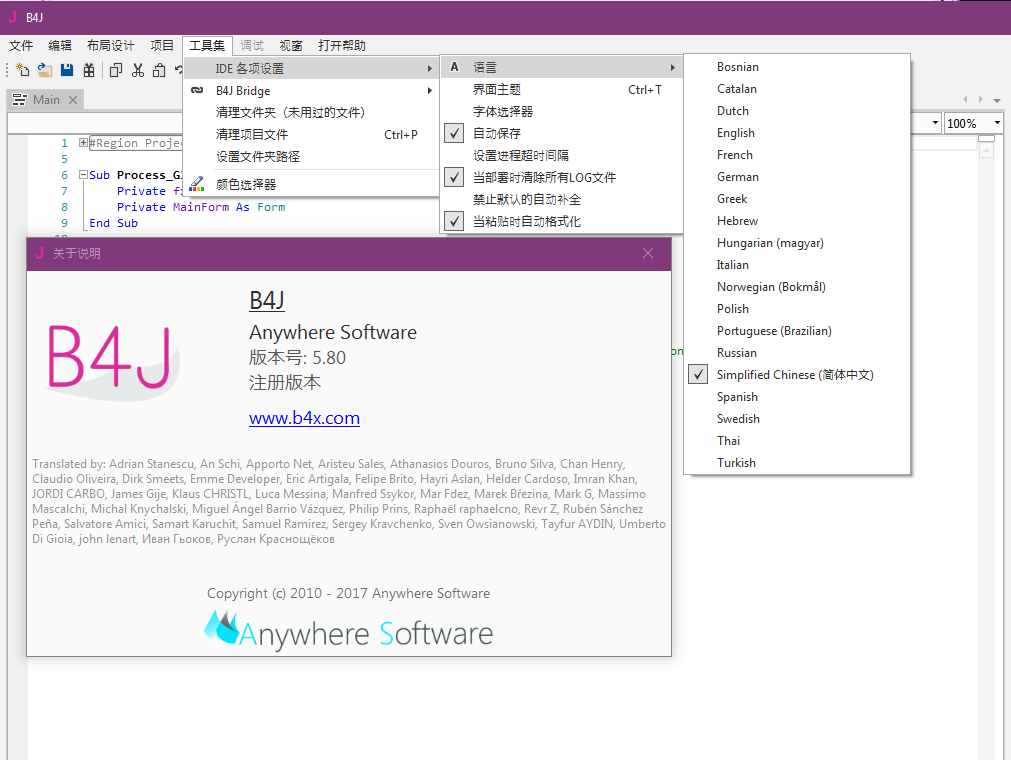
Task: Click the pink J icon in the about dialog title bar
Action: (x=40, y=253)
